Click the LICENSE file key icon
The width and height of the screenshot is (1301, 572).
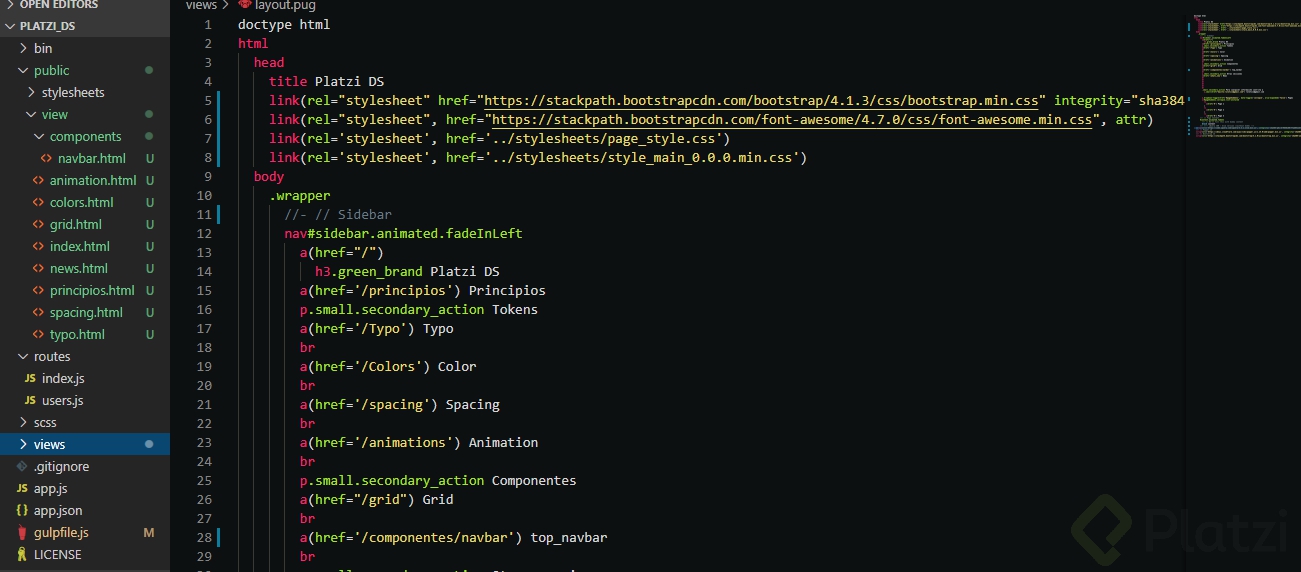pos(22,555)
